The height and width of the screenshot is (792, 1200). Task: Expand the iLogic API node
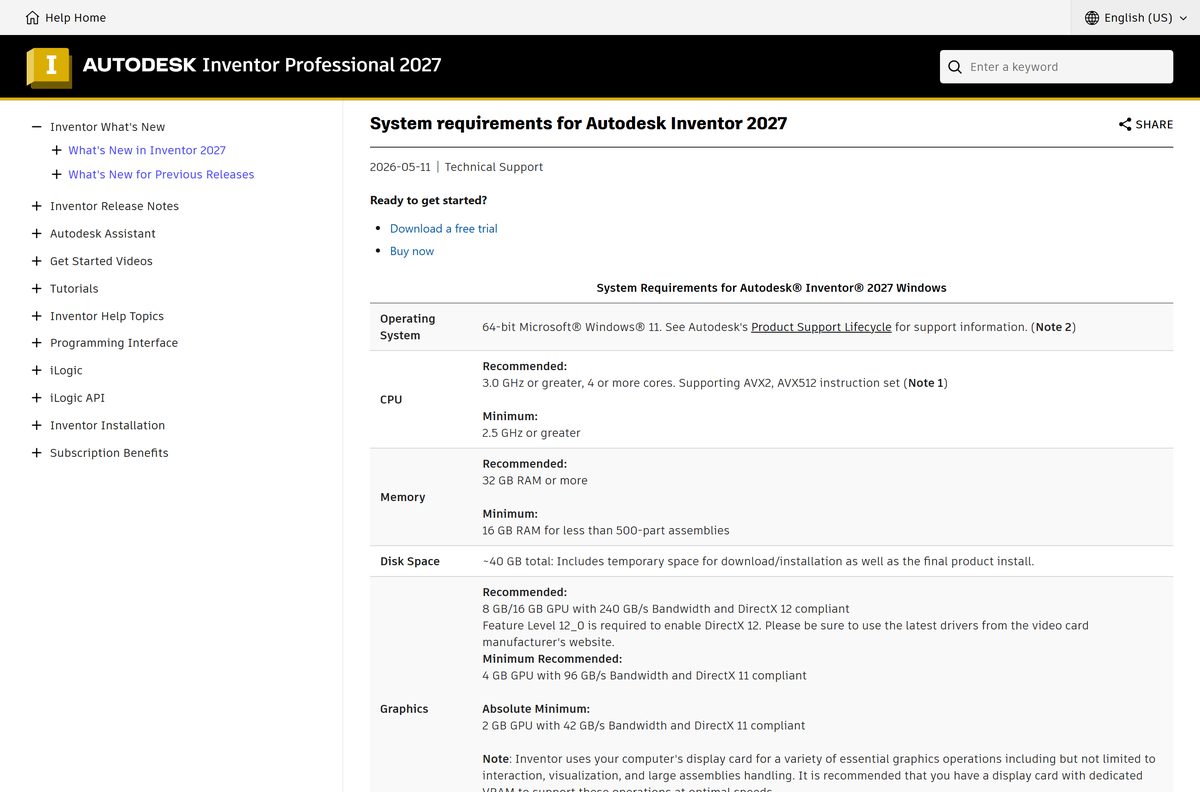pos(37,398)
